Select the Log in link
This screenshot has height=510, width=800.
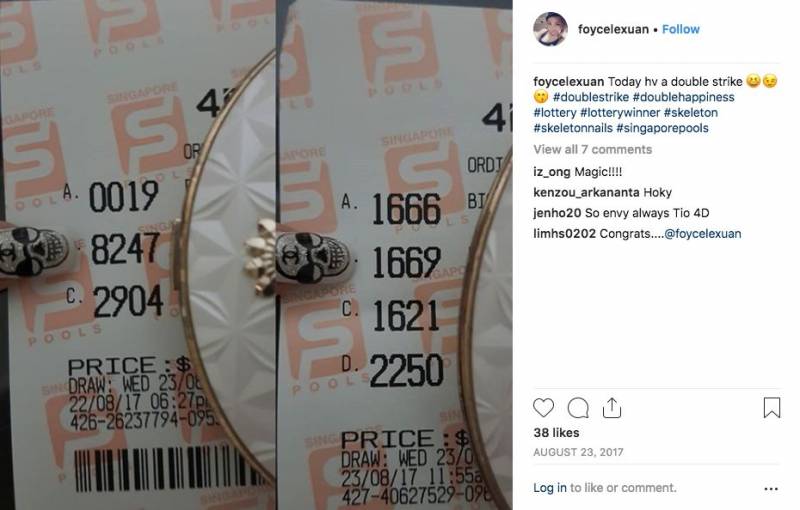coord(549,488)
